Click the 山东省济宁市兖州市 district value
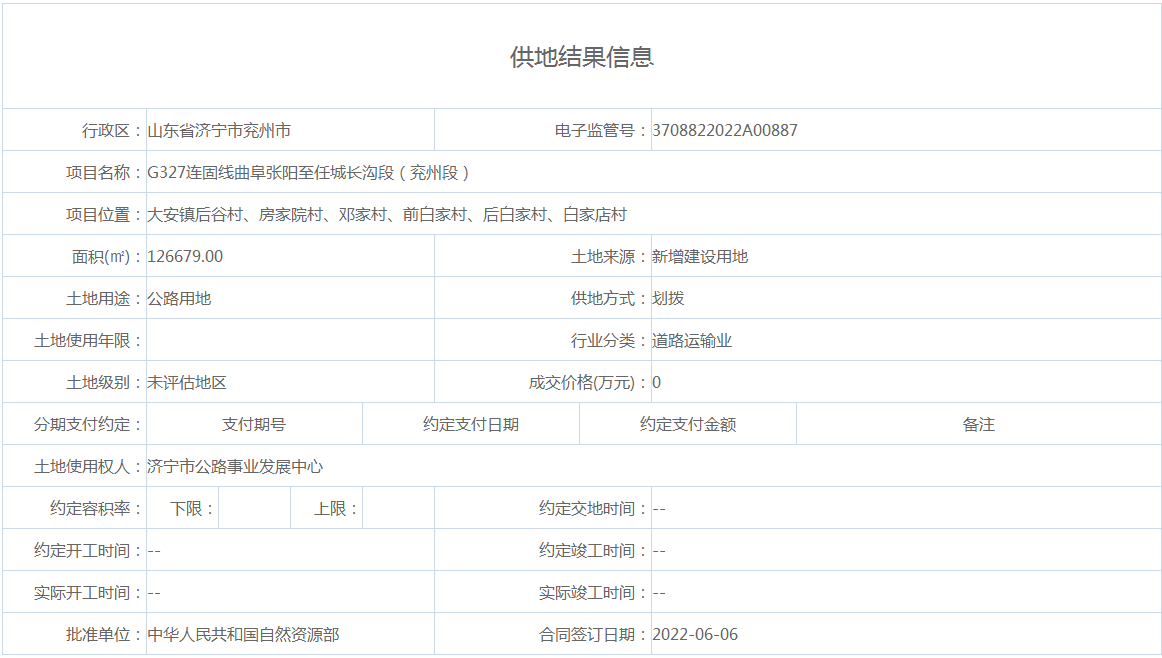 pos(219,131)
